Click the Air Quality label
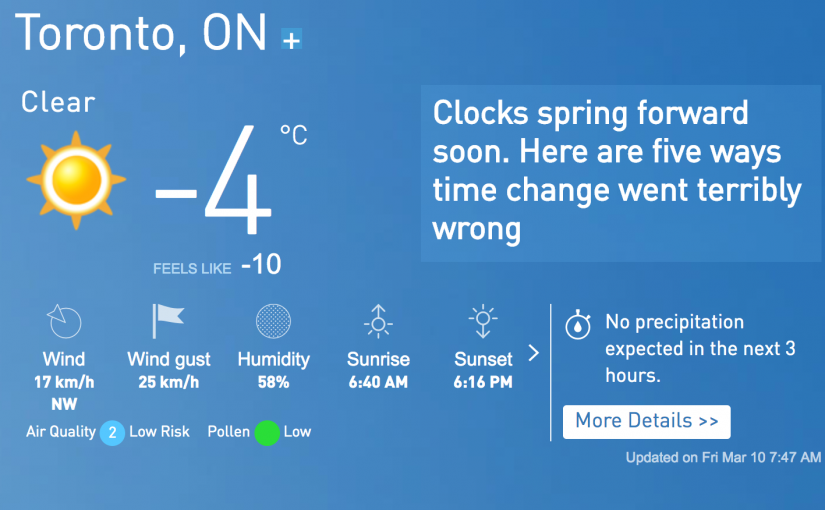 coord(61,432)
